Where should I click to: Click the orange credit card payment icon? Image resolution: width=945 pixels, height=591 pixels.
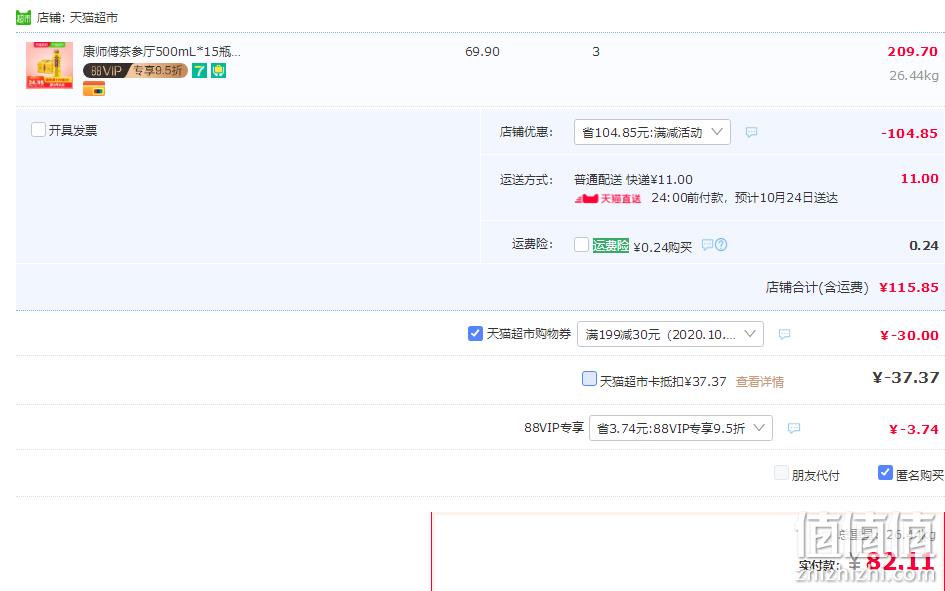[x=94, y=90]
